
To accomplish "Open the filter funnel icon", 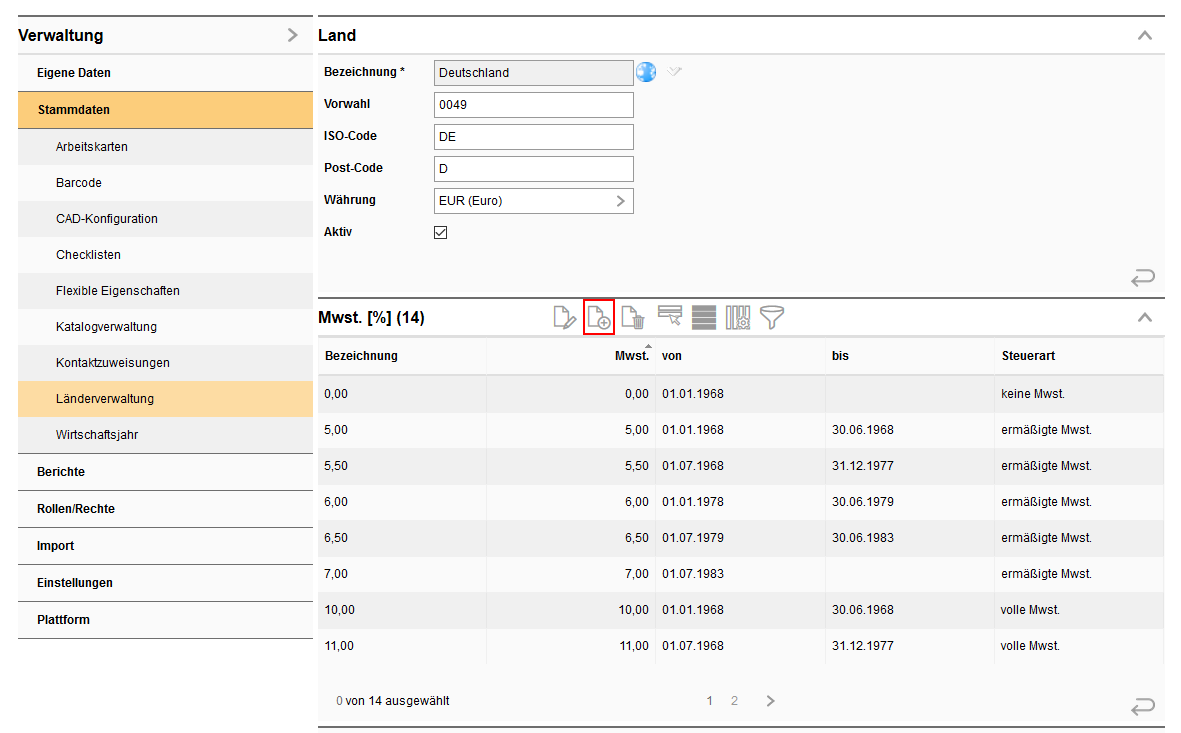I will point(772,318).
